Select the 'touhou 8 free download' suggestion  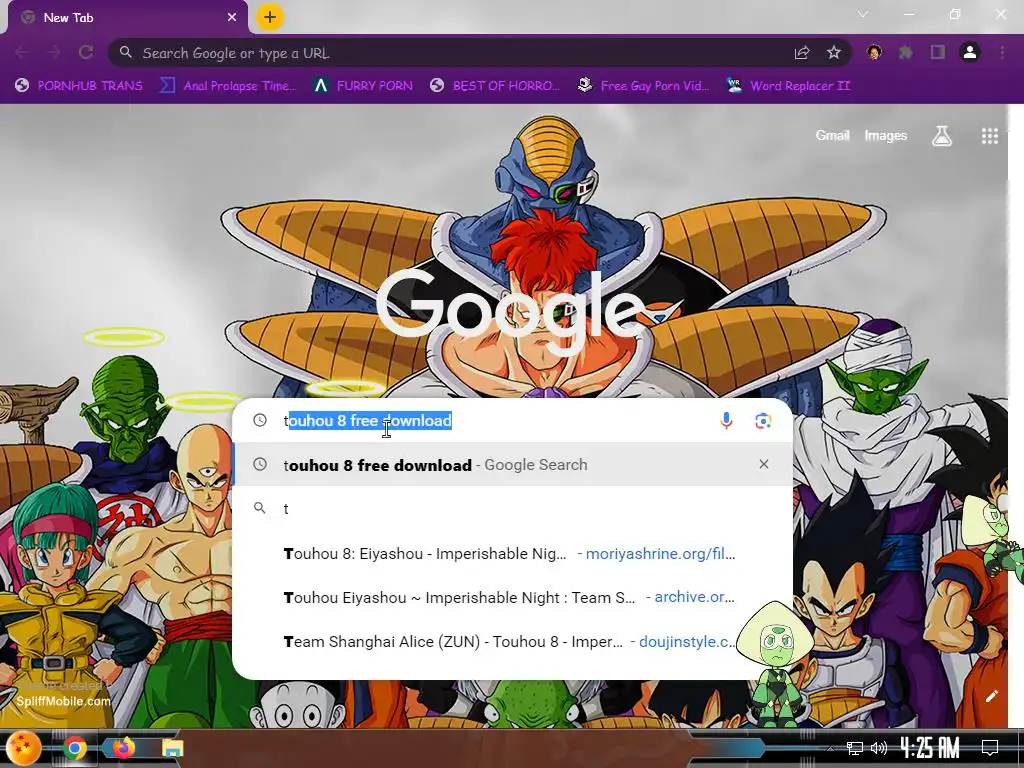(x=513, y=464)
